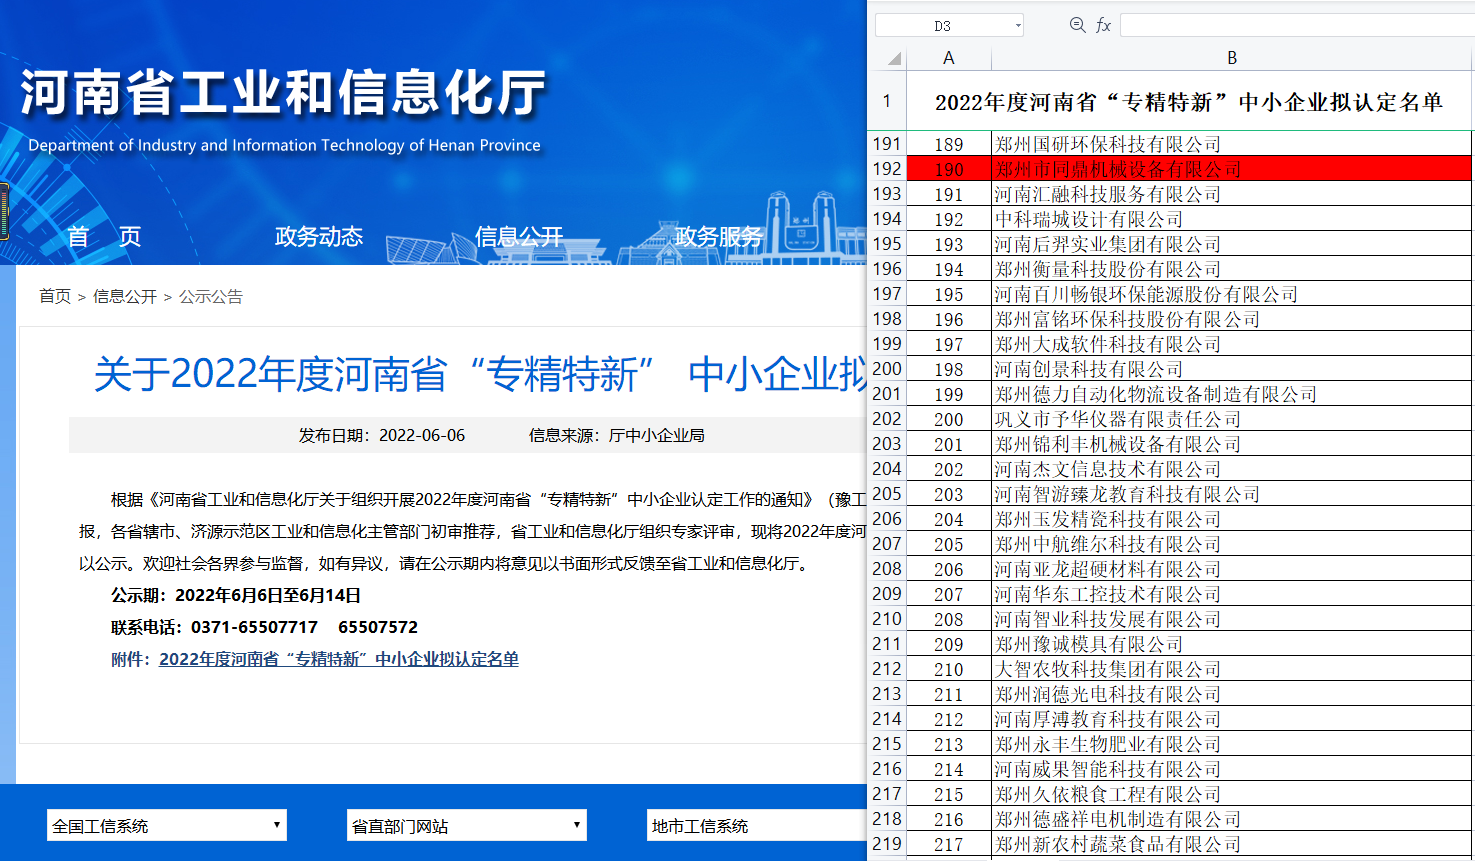Screen dimensions: 1475x861
Task: Select 政务服务 in the top navigation
Action: (x=718, y=237)
